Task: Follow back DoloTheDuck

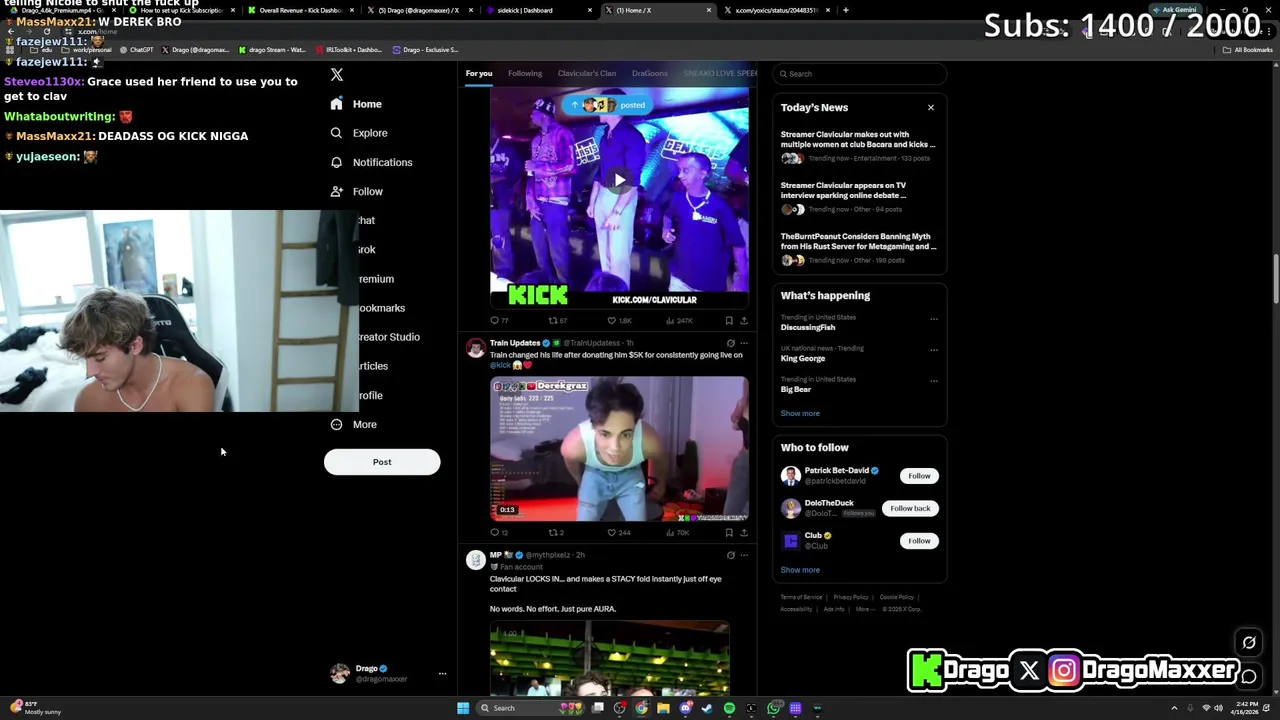Action: [910, 508]
